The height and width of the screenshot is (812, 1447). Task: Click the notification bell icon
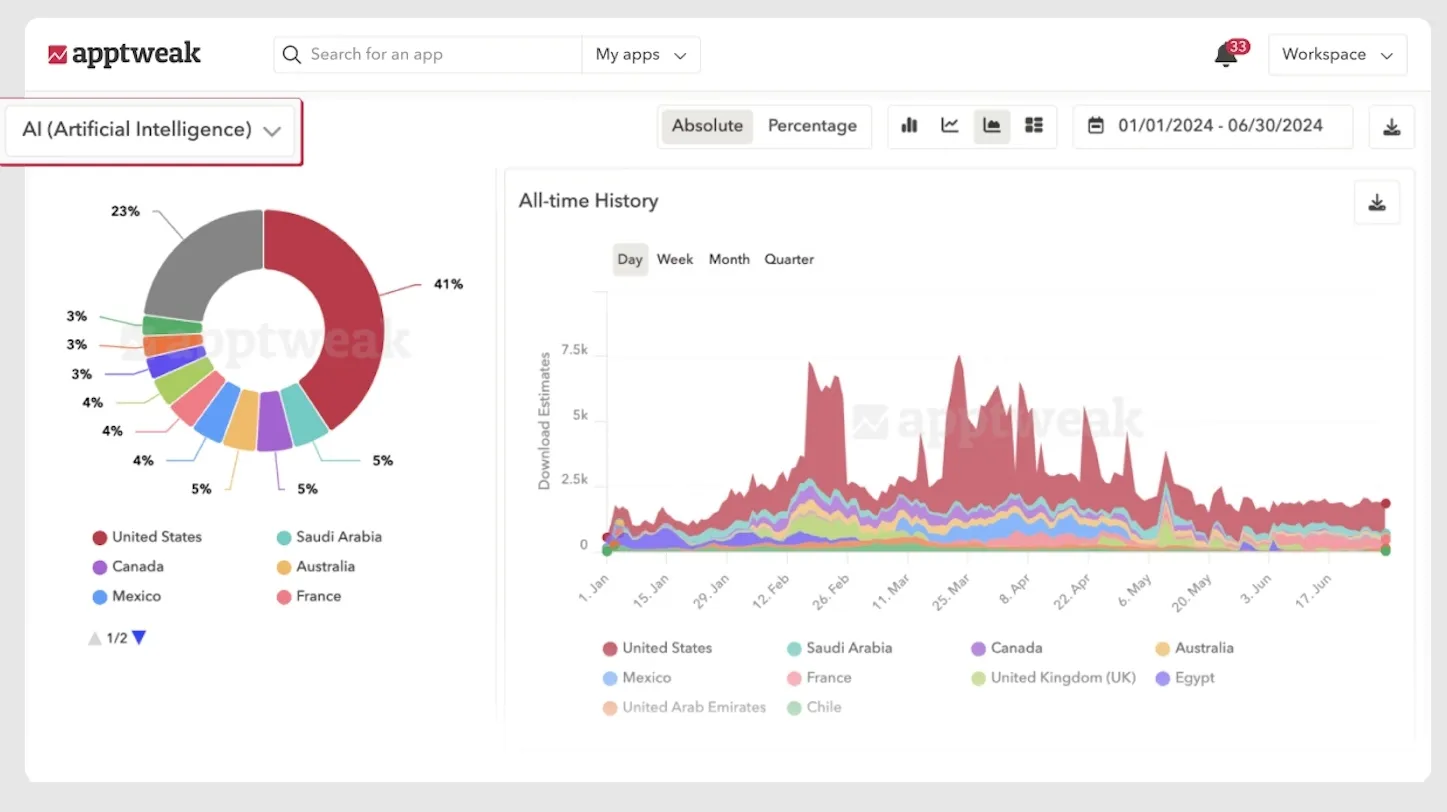(x=1226, y=55)
